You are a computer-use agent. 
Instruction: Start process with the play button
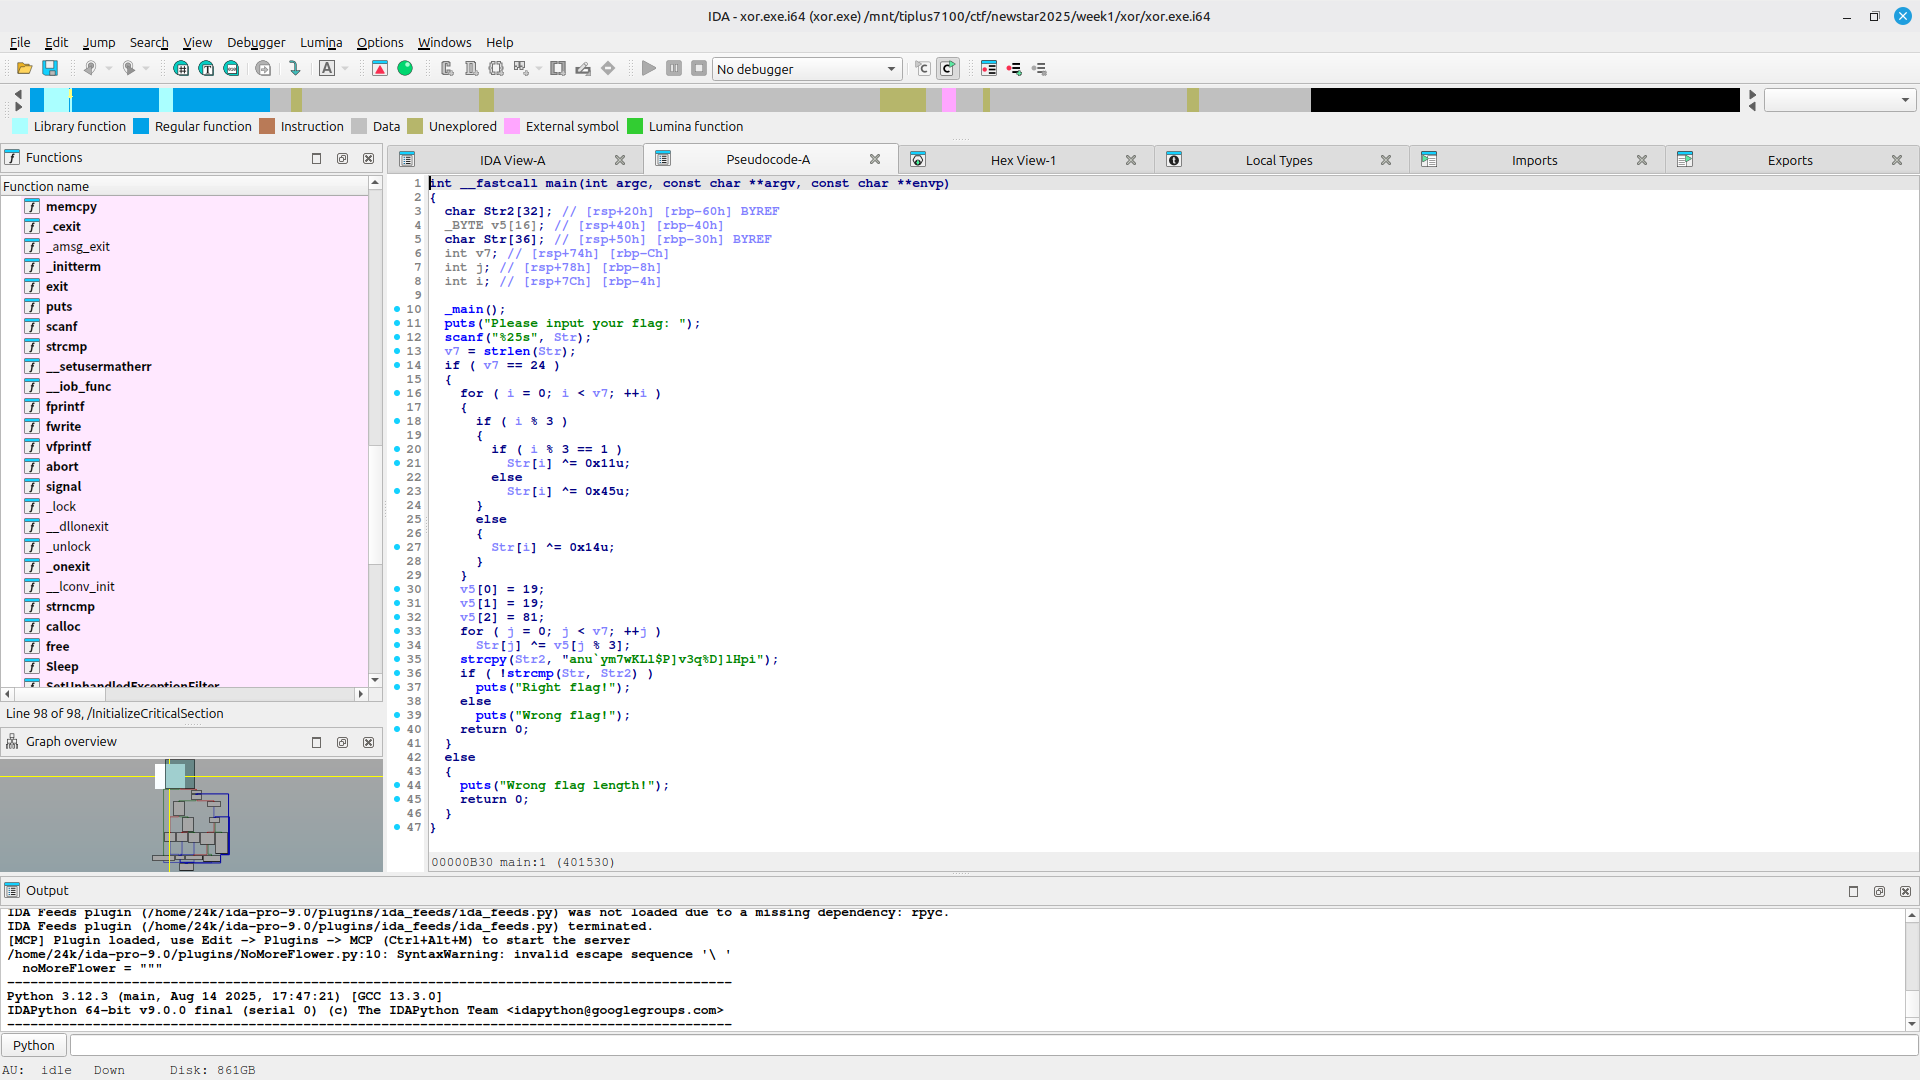tap(649, 68)
